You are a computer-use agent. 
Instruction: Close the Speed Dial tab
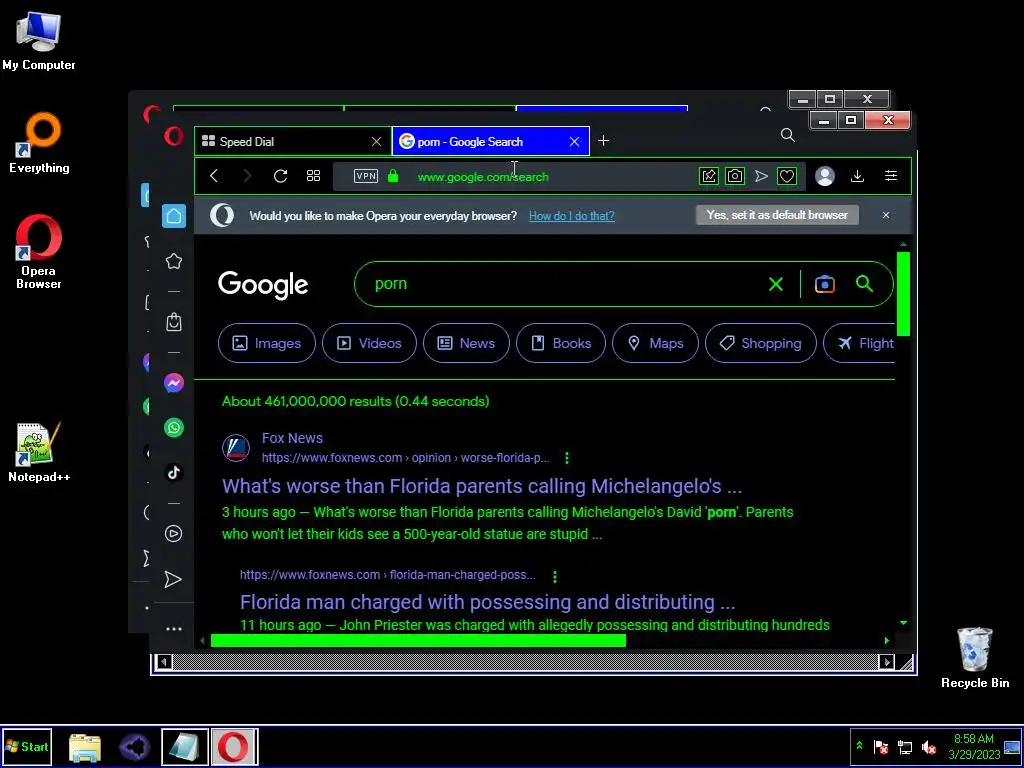pyautogui.click(x=376, y=142)
